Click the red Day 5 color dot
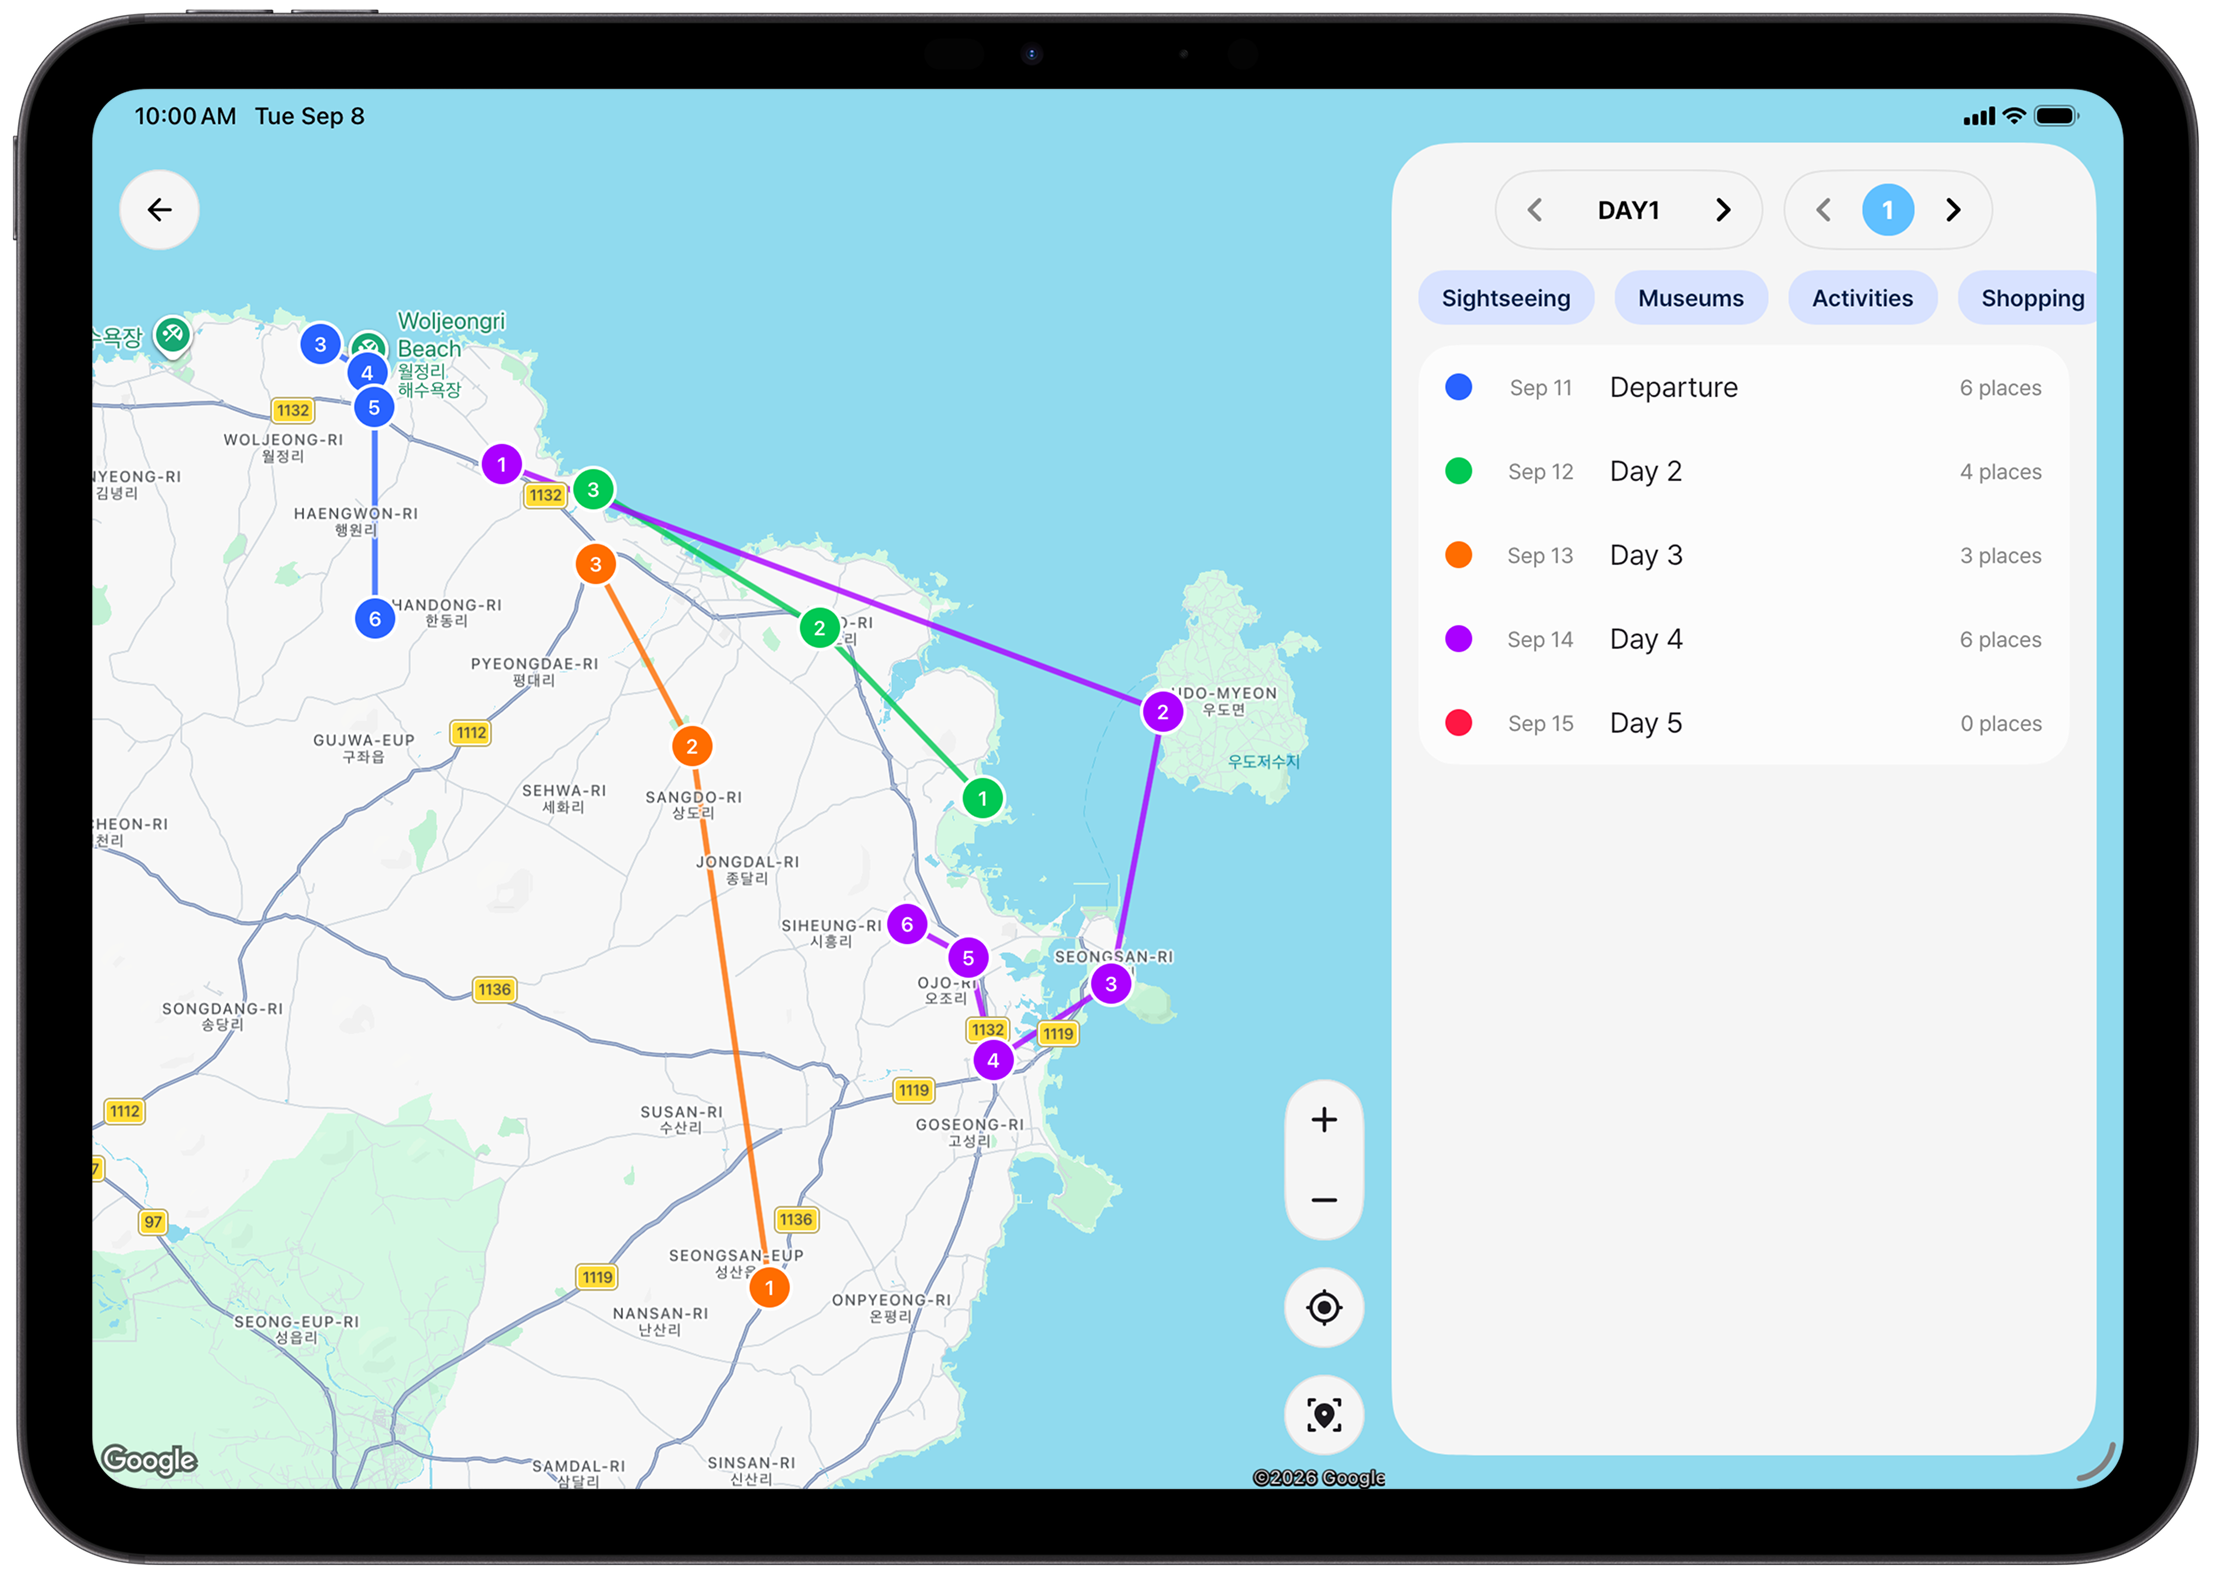 (1458, 722)
